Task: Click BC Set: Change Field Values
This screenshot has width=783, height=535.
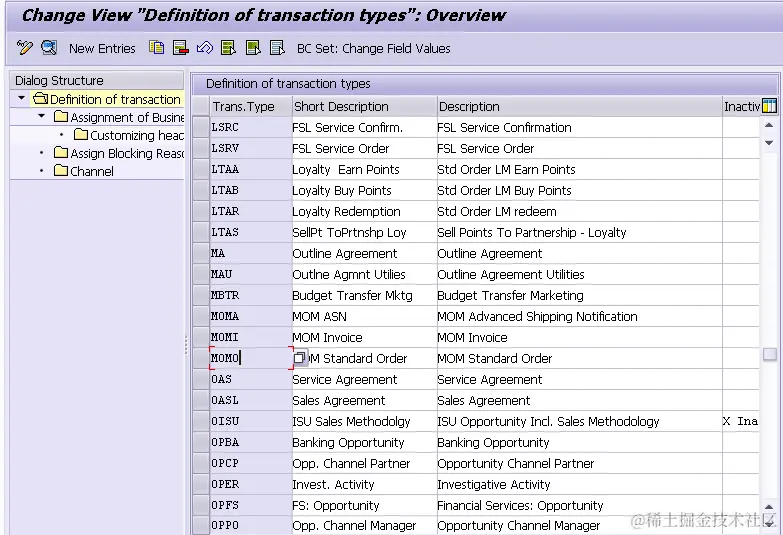Action: tap(374, 48)
